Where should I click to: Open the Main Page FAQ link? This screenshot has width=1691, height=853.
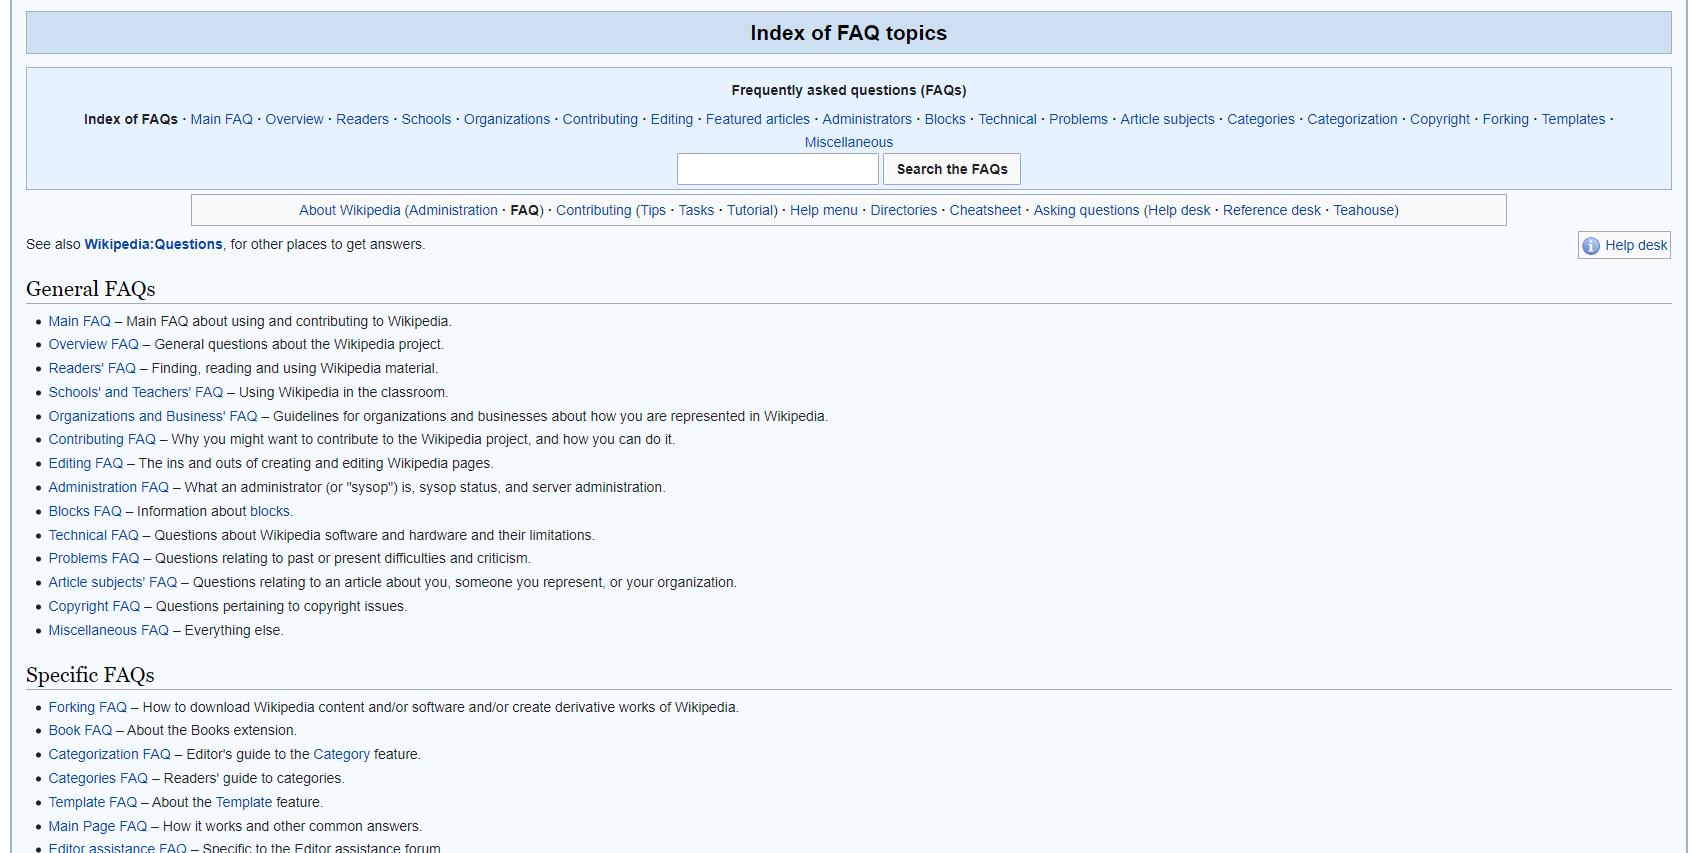pos(98,826)
